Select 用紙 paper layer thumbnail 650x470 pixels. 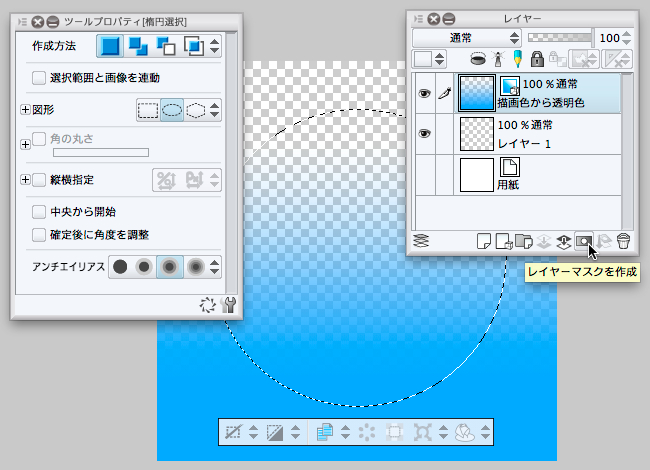coord(477,174)
